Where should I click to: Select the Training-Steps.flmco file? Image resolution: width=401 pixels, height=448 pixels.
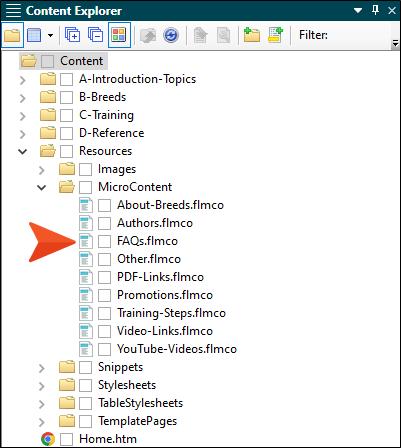point(171,313)
